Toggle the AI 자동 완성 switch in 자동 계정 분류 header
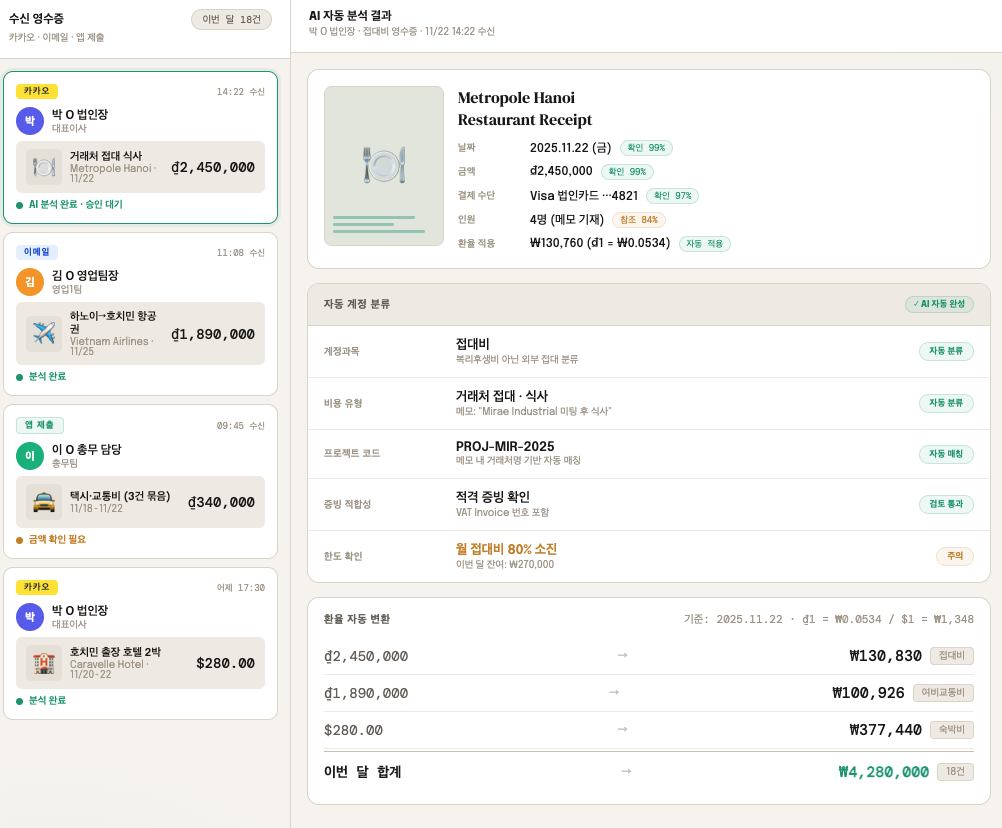The image size is (1002, 828). click(940, 304)
